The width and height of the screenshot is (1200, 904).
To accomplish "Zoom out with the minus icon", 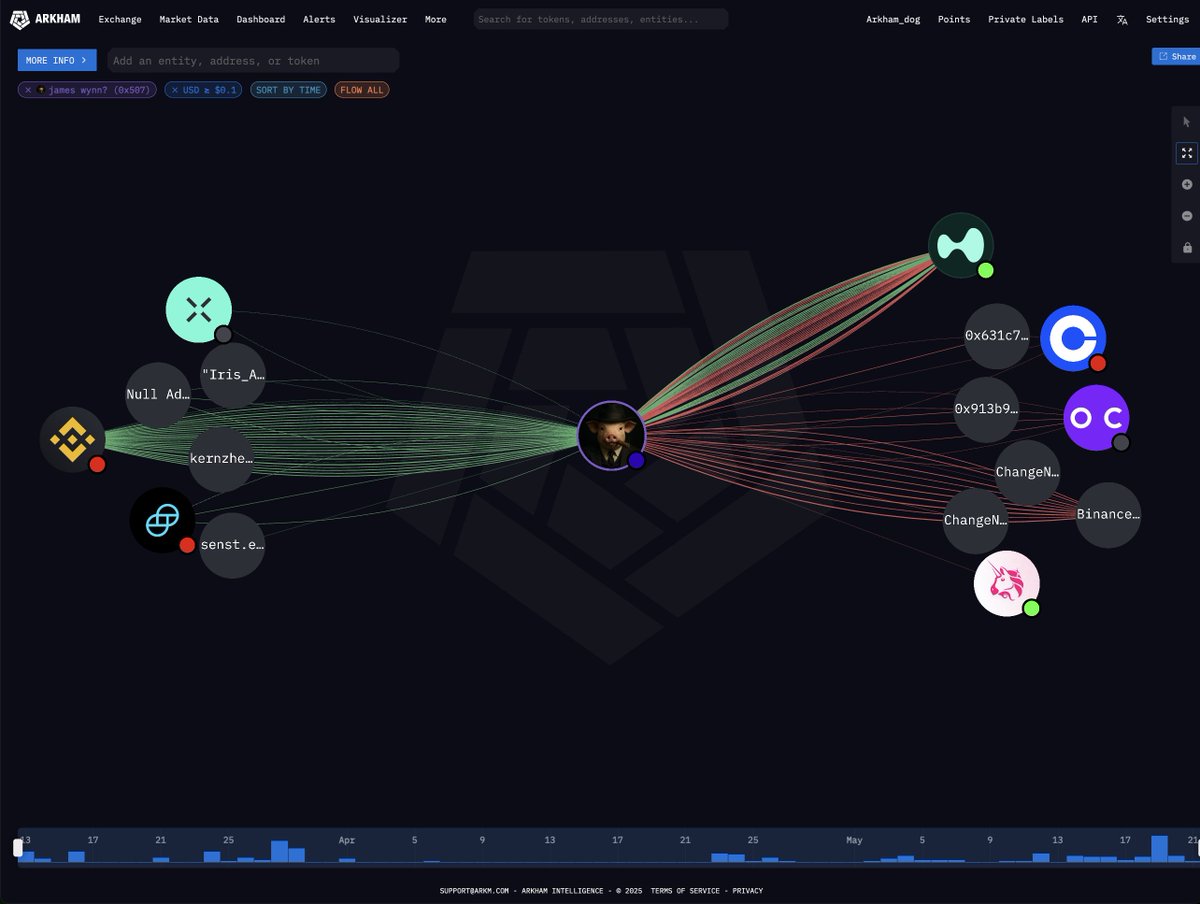I will (x=1187, y=216).
